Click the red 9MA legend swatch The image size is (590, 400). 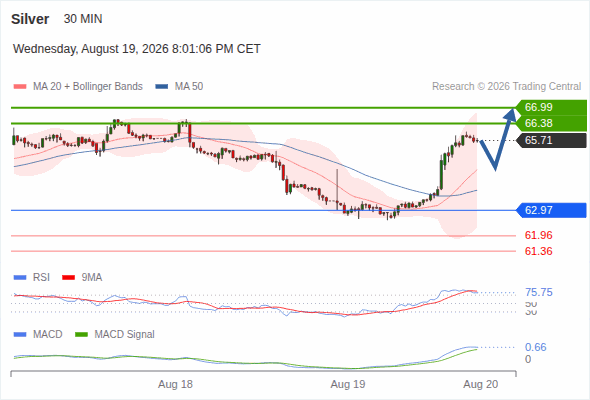[x=68, y=278]
